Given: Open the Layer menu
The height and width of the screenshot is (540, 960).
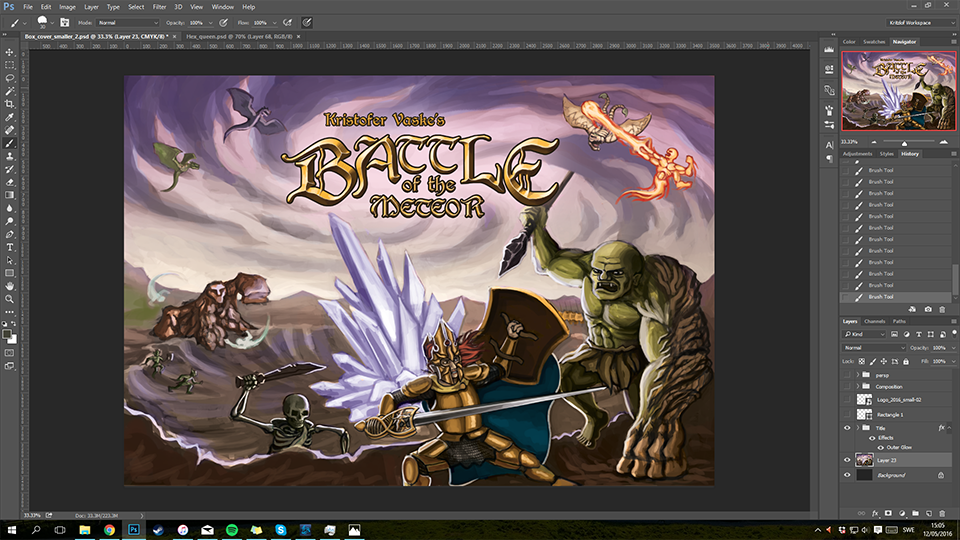Looking at the screenshot, I should (x=91, y=7).
